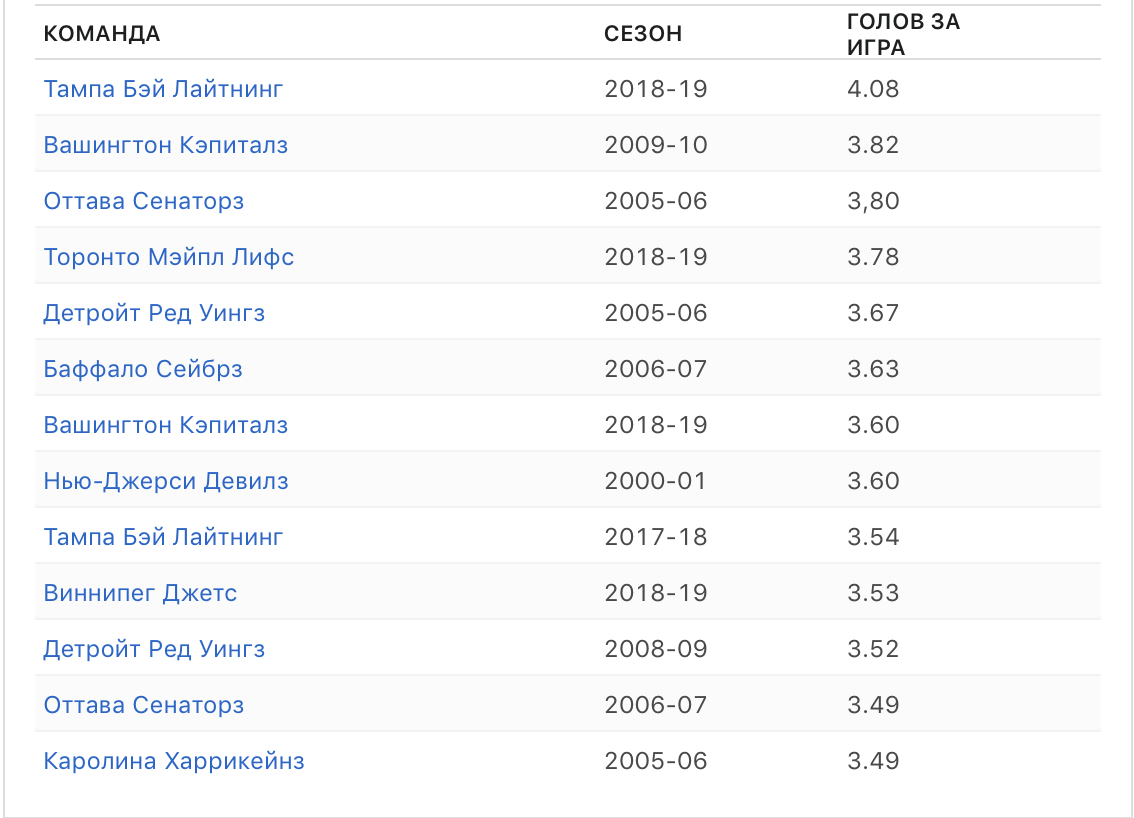Viewport: 1134px width, 818px height.
Task: Click Оттава Сенаторз link for 2005-06 season
Action: point(143,201)
